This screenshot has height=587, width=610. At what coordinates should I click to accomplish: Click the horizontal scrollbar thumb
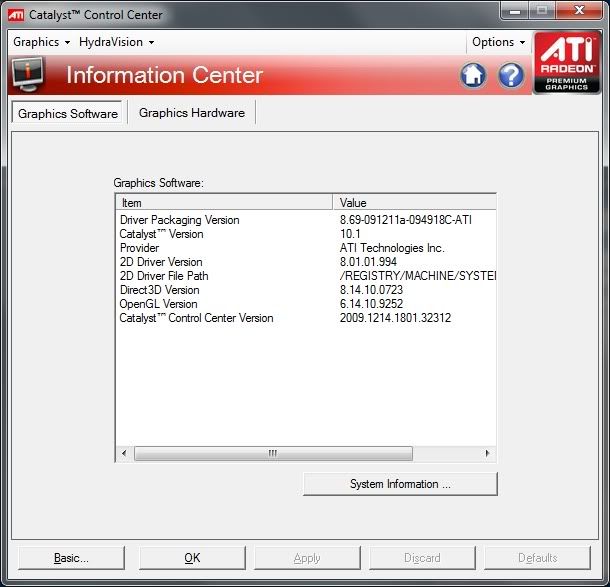coord(273,453)
